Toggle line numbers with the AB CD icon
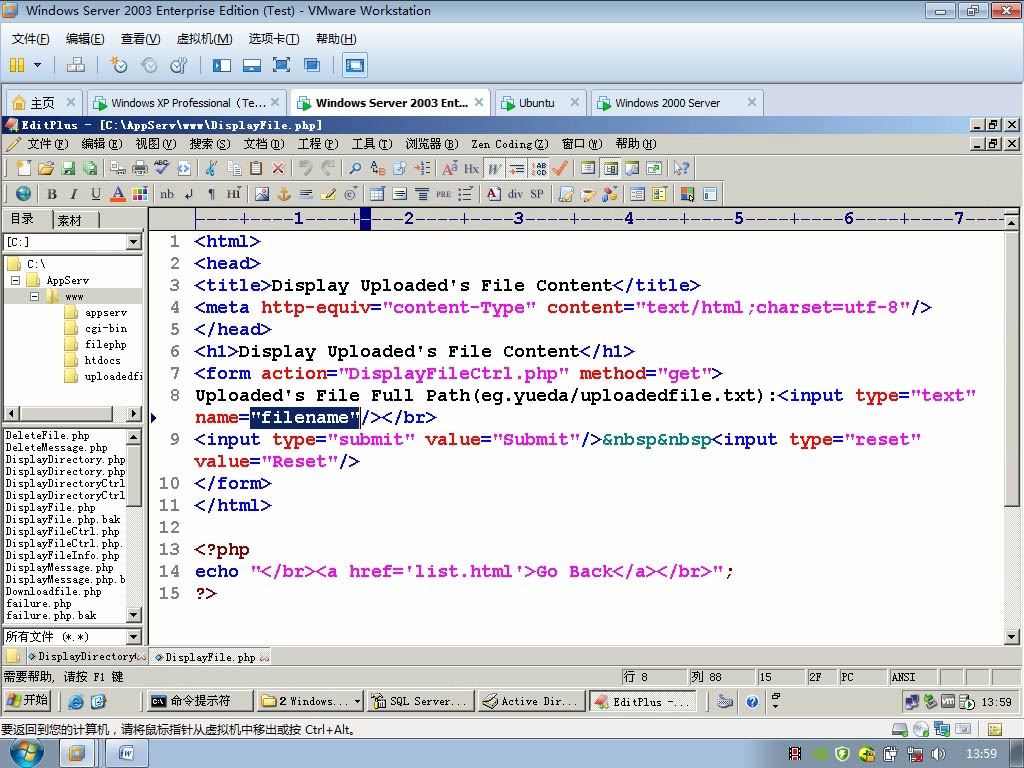This screenshot has width=1024, height=768. click(539, 168)
